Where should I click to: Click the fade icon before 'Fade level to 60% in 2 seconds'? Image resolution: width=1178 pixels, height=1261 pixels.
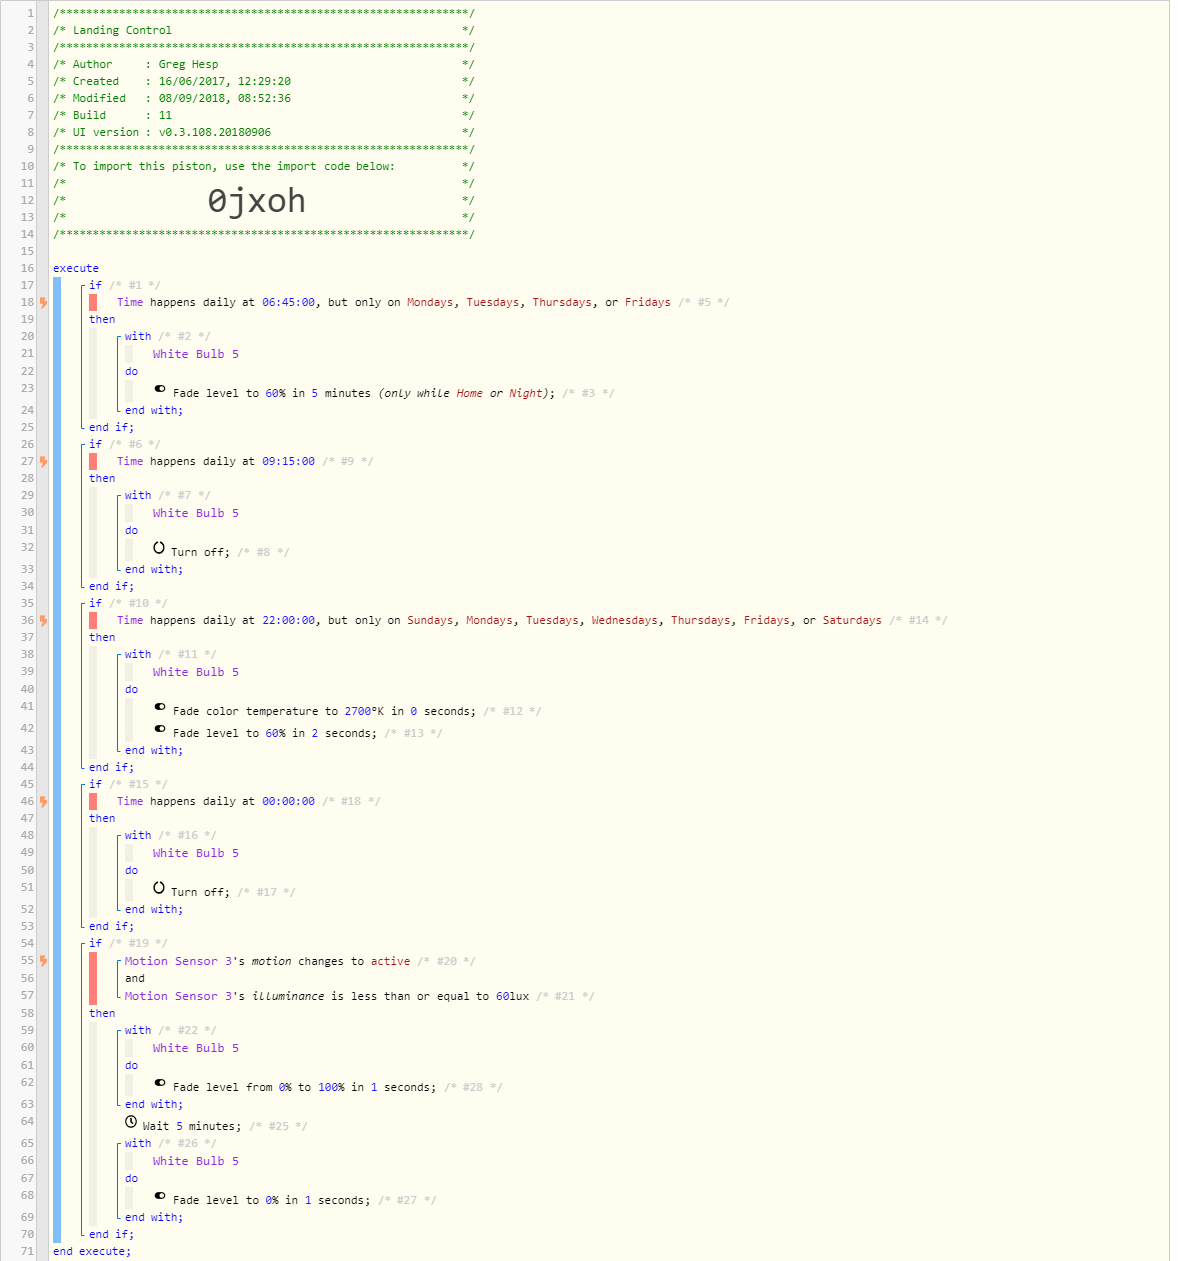pyautogui.click(x=160, y=729)
